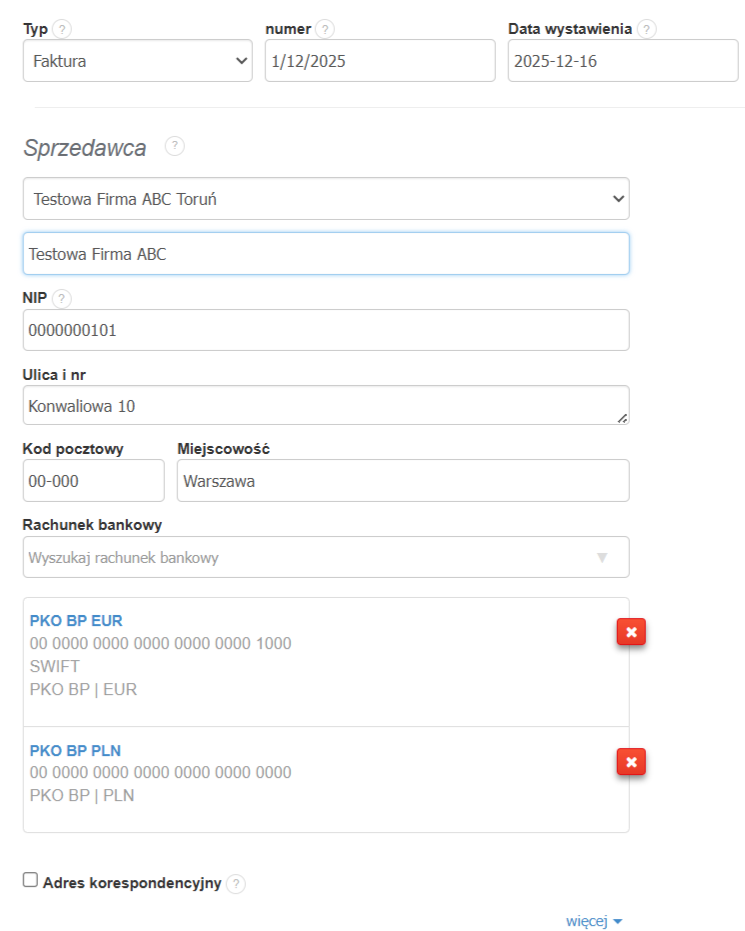Image resolution: width=745 pixels, height=931 pixels.
Task: Click help icon next to Adres korespondencyjny
Action: [x=235, y=884]
